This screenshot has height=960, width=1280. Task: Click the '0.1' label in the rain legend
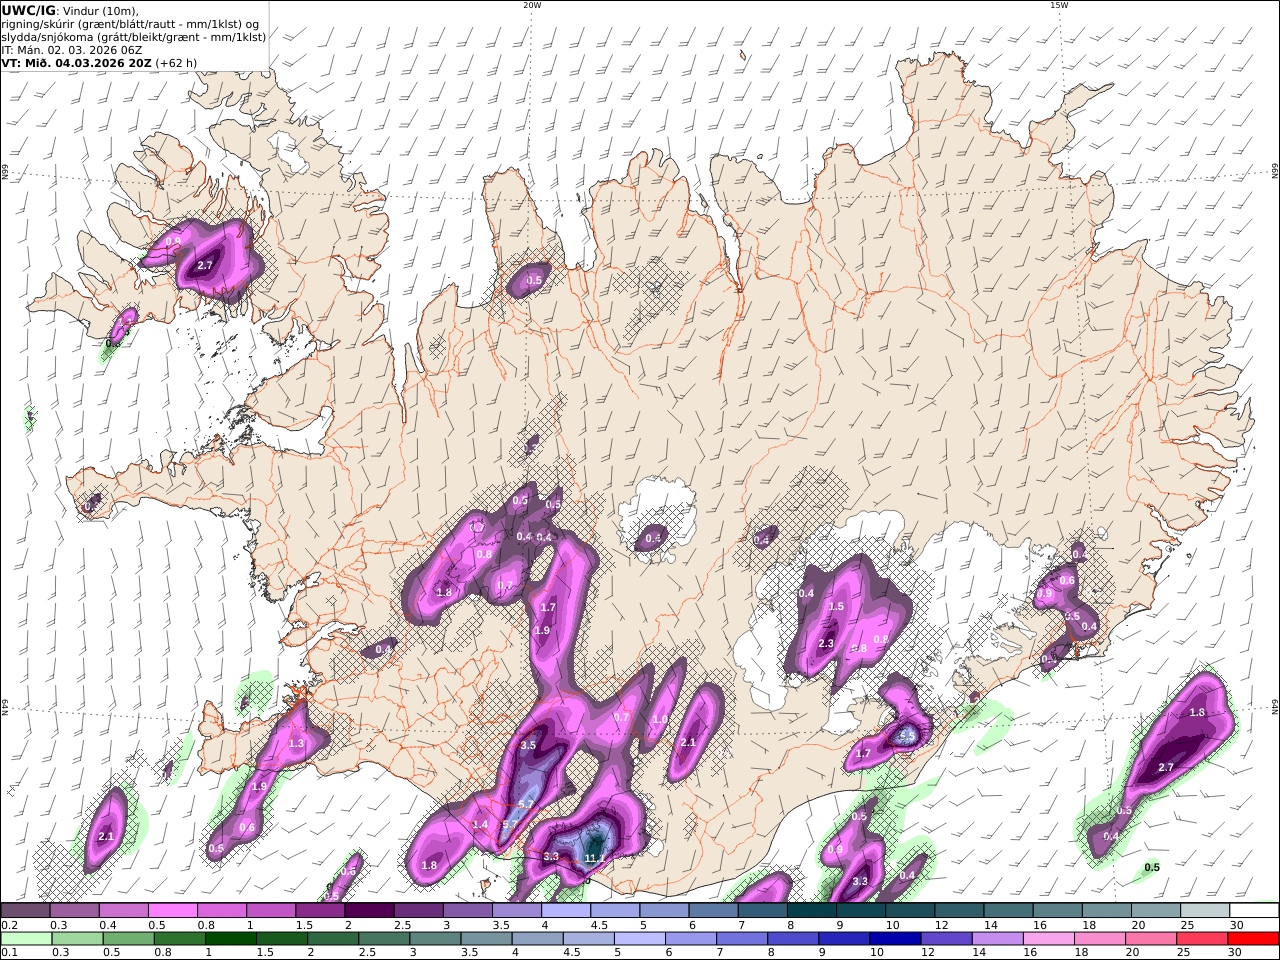[8, 953]
